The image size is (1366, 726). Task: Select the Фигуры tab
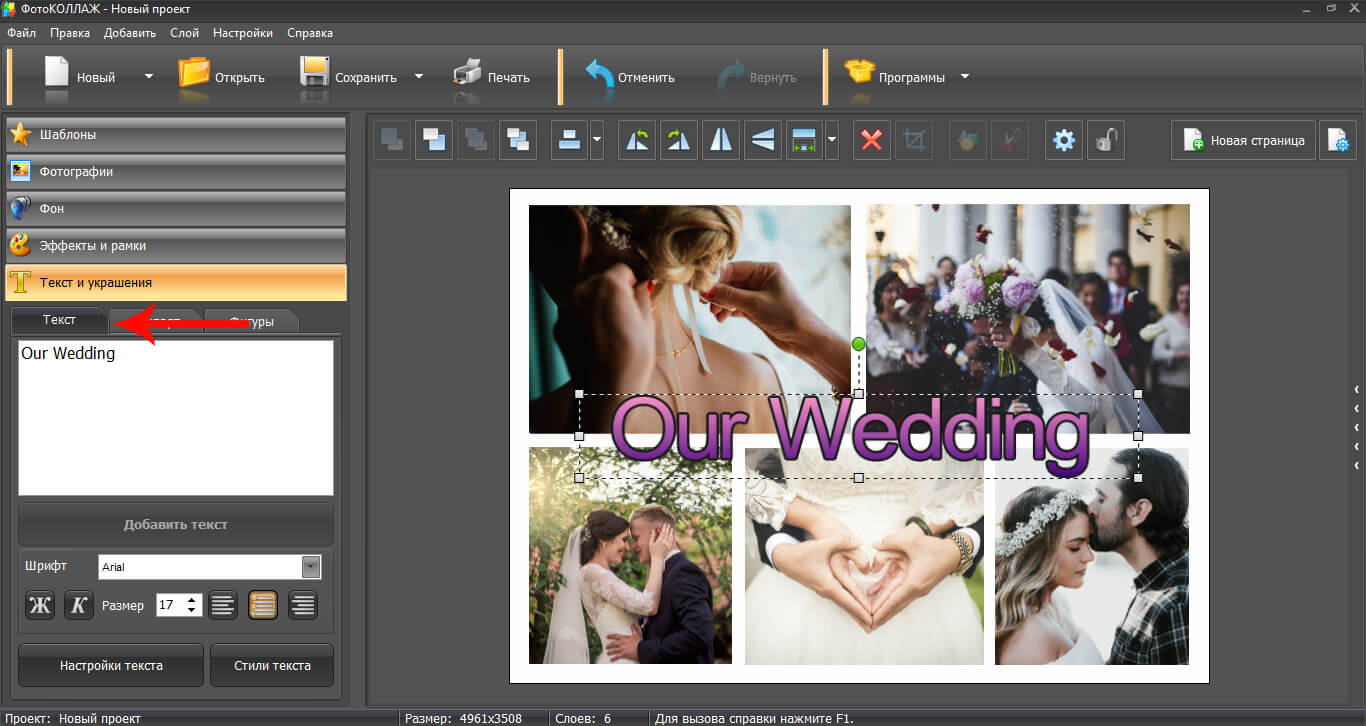251,321
